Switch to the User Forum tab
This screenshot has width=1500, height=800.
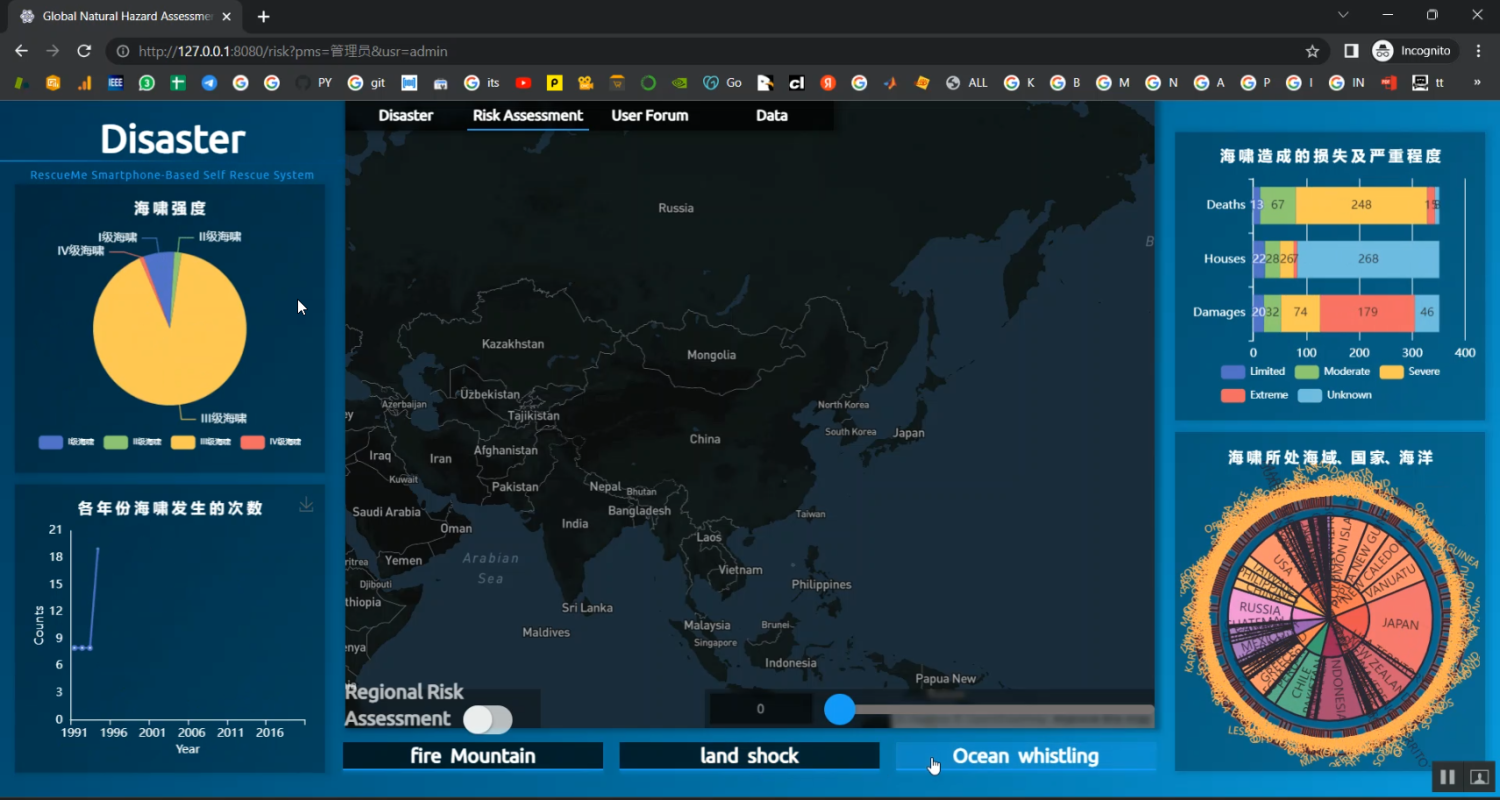[650, 115]
